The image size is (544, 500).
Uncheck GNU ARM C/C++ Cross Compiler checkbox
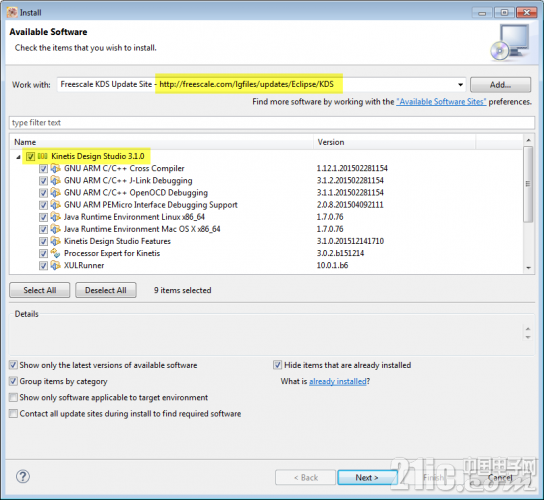click(x=43, y=169)
